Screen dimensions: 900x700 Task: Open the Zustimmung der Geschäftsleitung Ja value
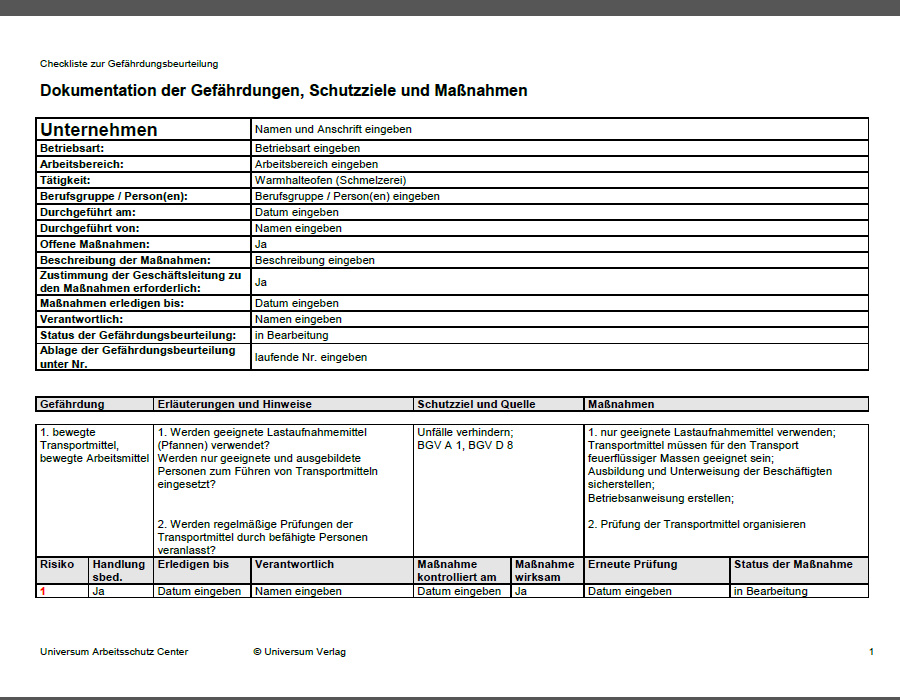pyautogui.click(x=560, y=282)
